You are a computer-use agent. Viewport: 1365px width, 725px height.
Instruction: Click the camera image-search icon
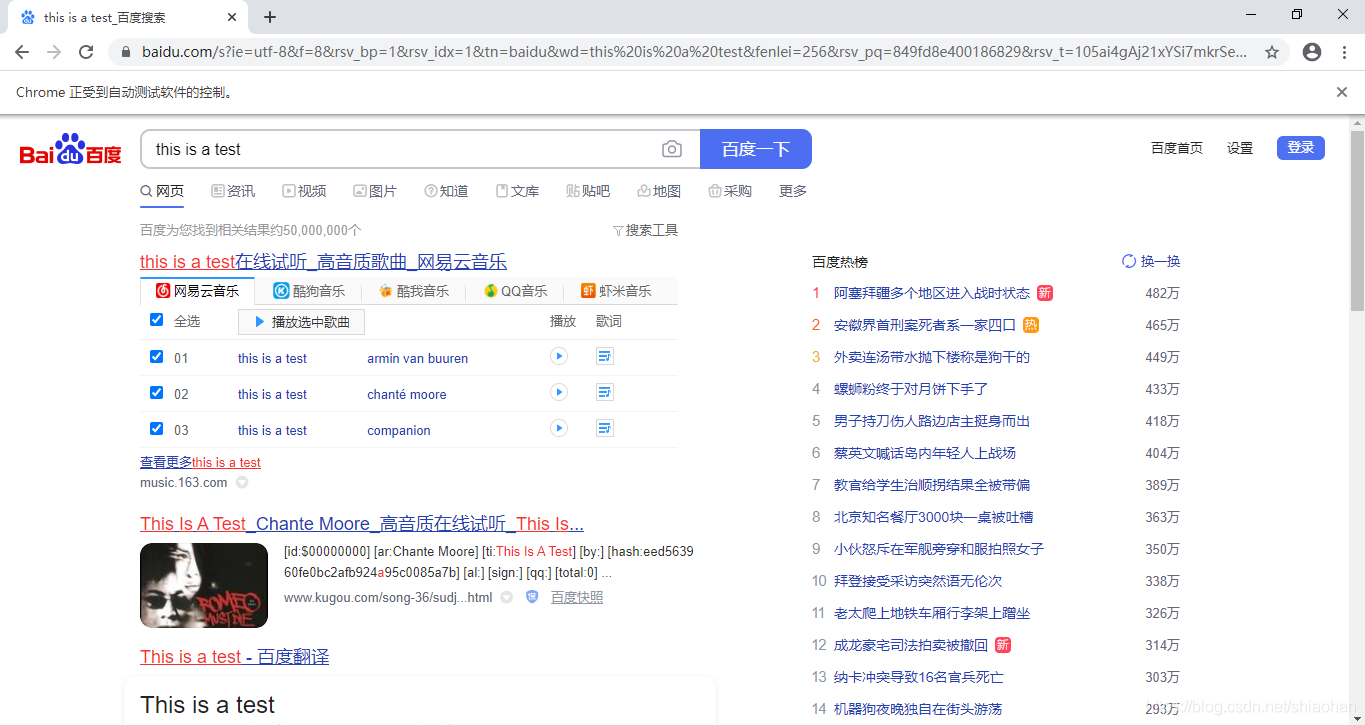672,149
